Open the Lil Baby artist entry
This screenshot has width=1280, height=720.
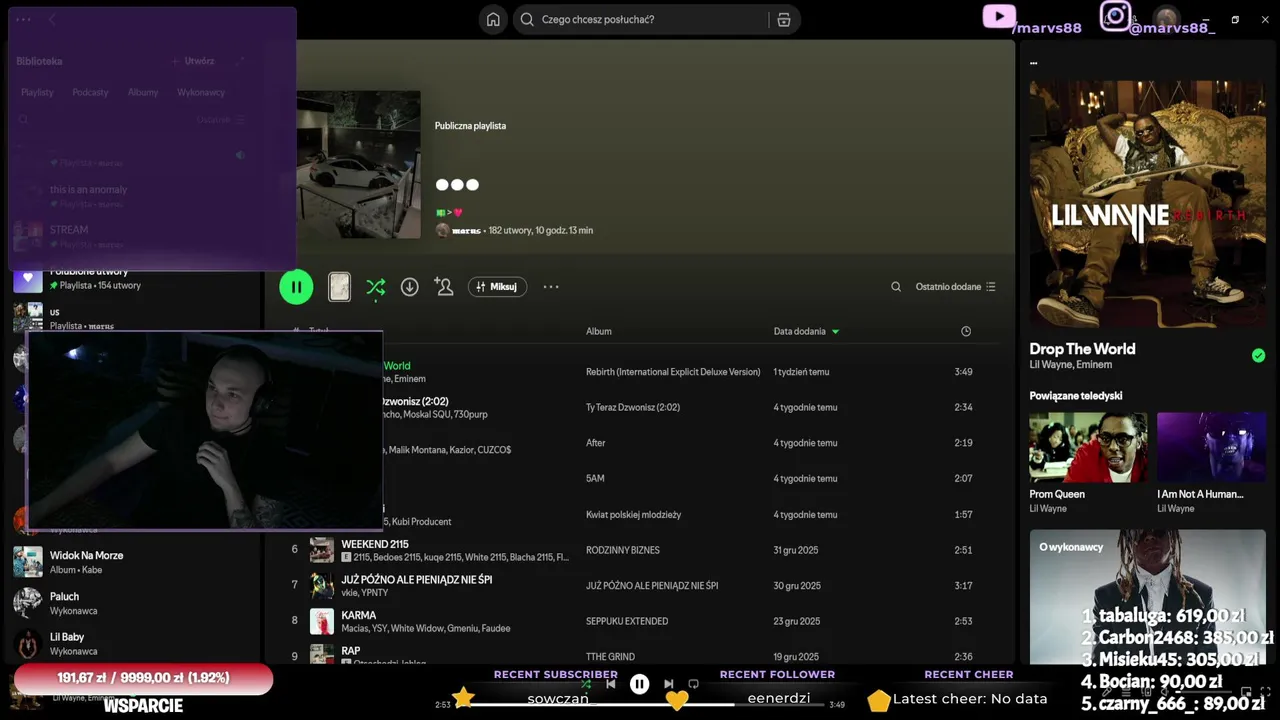coord(130,643)
